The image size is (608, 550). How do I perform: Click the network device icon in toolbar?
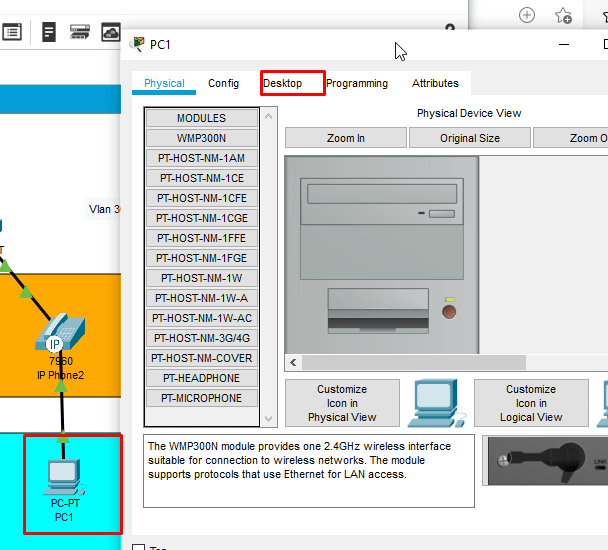click(x=80, y=32)
